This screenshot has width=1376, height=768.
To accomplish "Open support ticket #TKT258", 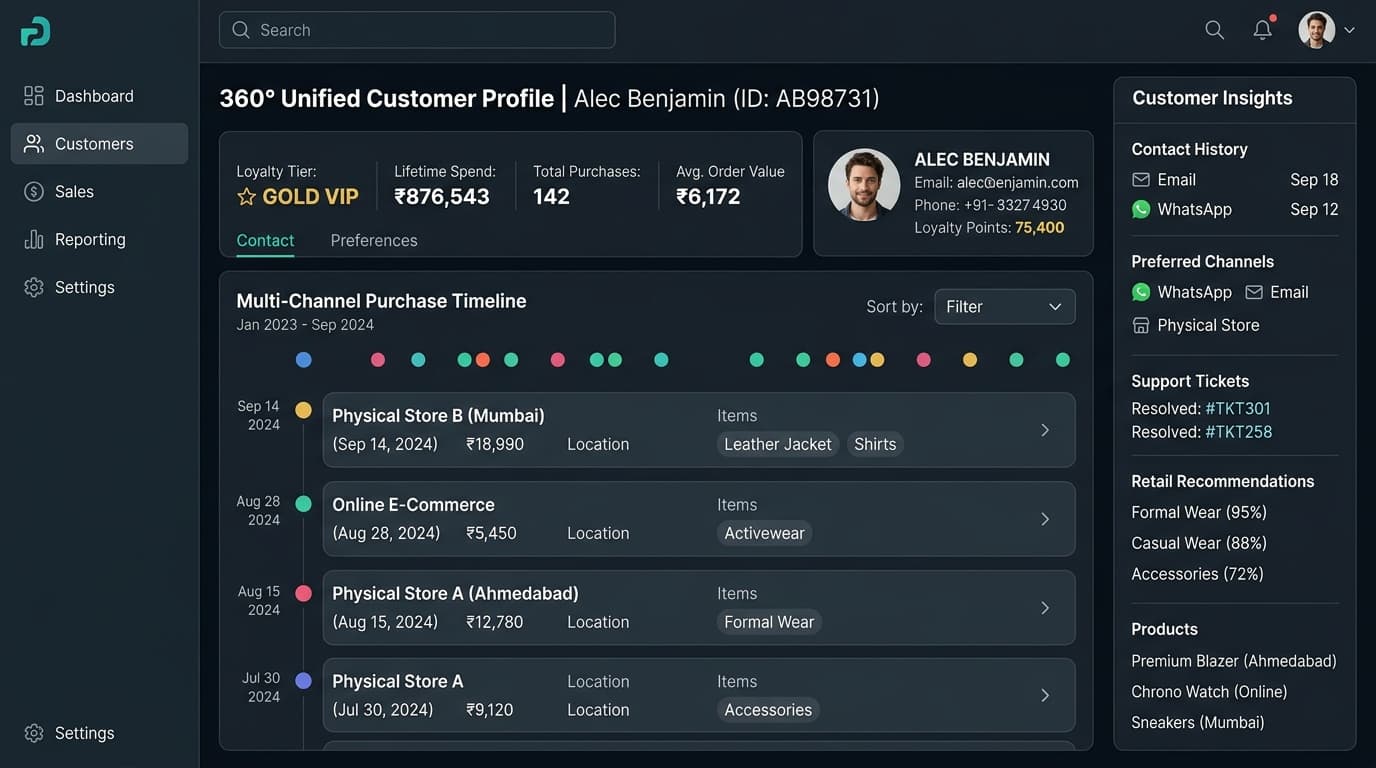I will coord(1239,432).
